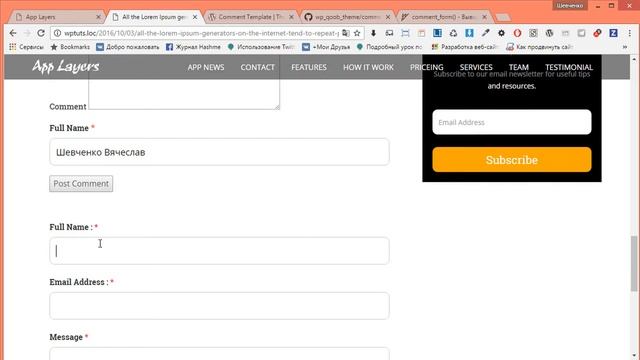The width and height of the screenshot is (640, 360).
Task: Open the WordPress extension icon
Action: (549, 33)
